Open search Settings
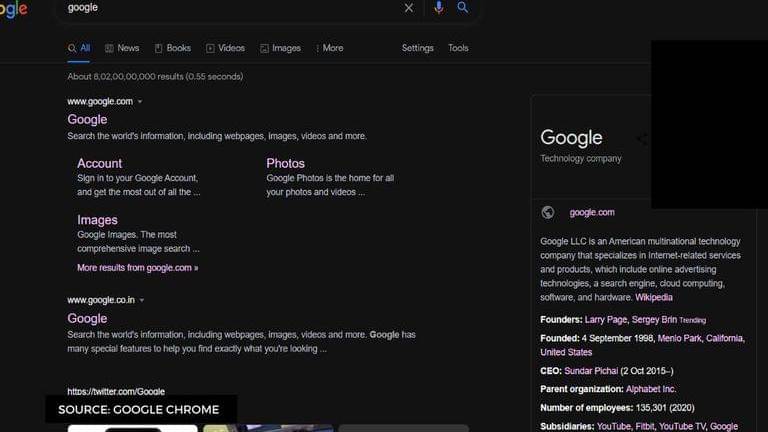Viewport: 768px width, 432px height. (417, 48)
